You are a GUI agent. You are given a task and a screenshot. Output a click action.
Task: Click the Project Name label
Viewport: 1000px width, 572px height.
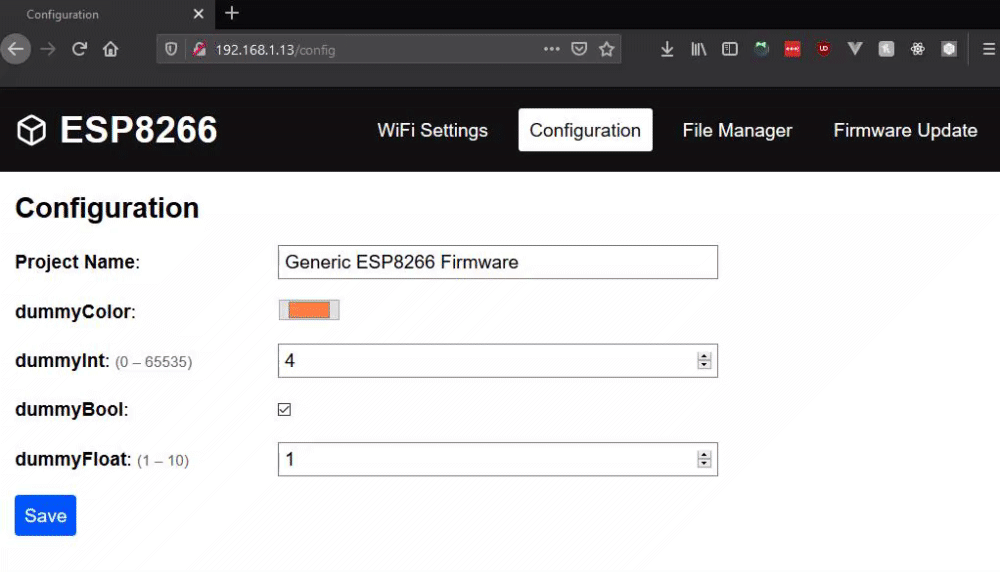77,262
